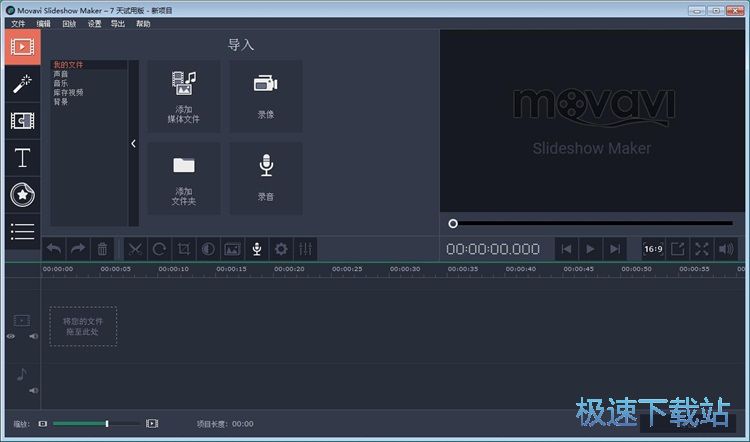Split clip with the scissors icon
Image resolution: width=750 pixels, height=442 pixels.
[135, 249]
